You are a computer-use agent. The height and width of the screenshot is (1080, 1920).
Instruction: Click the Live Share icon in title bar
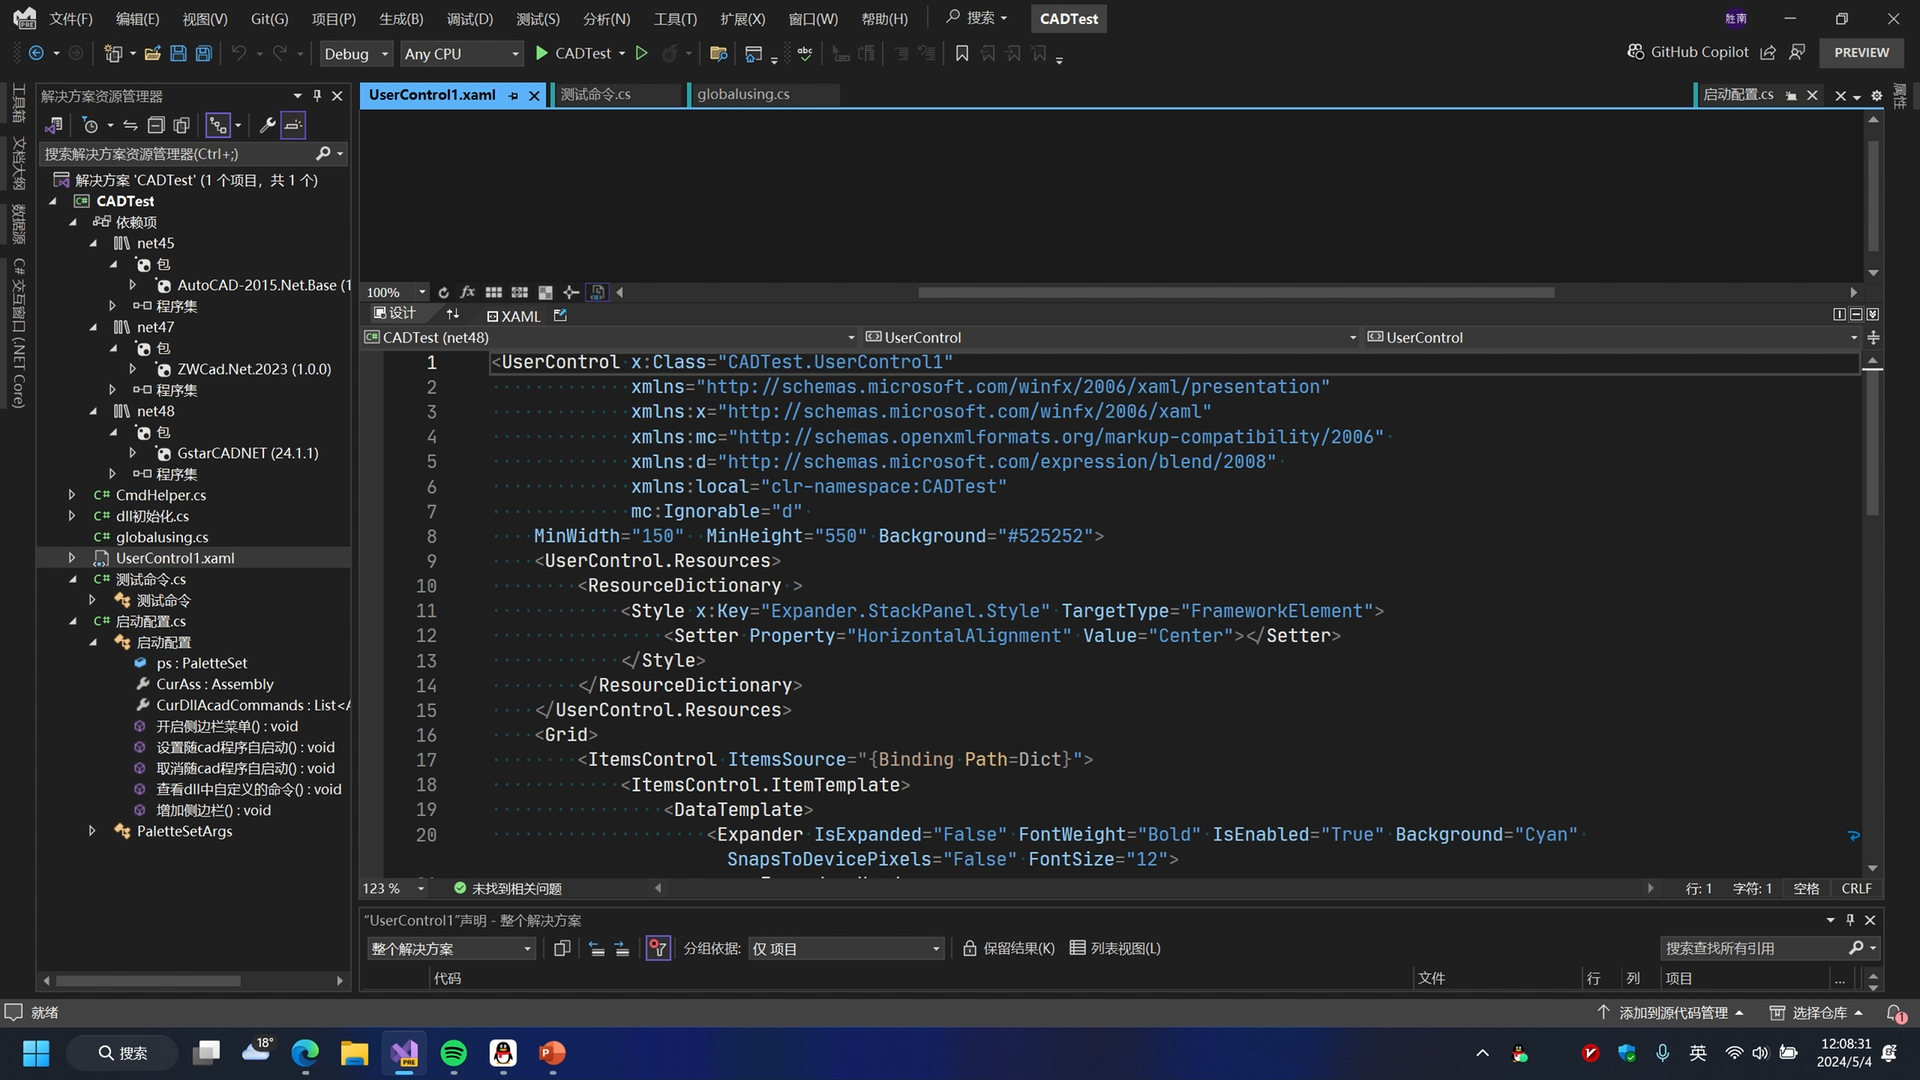click(1768, 52)
